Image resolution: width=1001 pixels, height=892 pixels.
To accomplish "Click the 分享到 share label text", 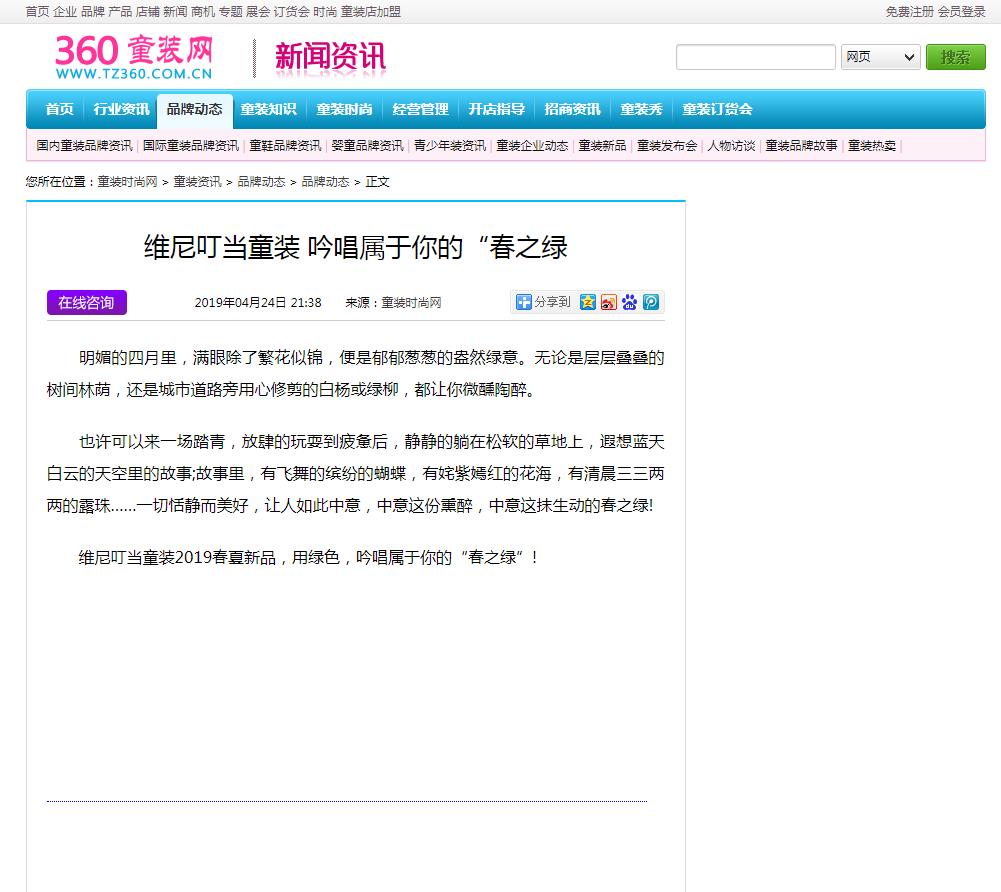I will click(x=552, y=302).
